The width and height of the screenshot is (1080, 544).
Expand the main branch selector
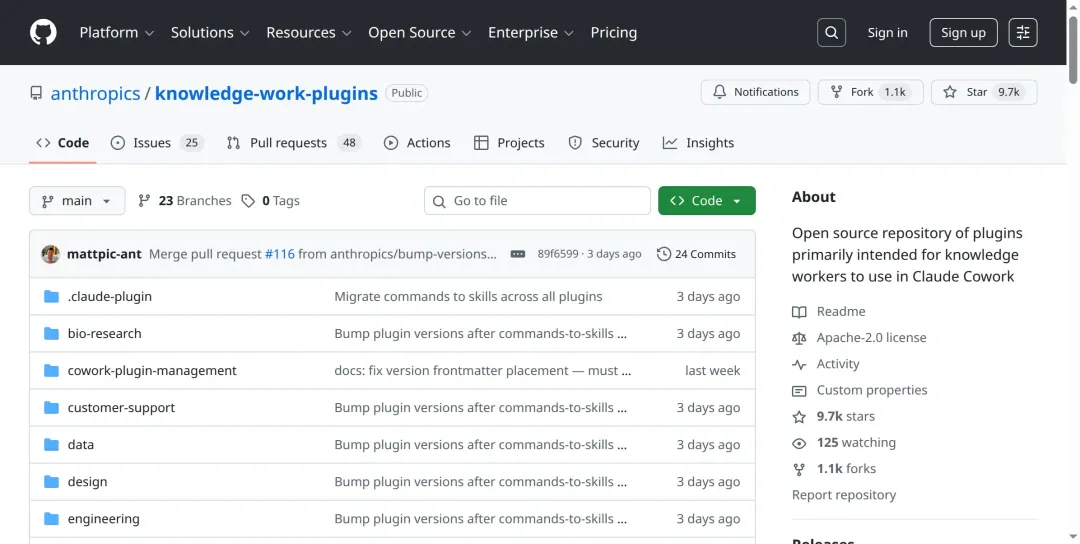click(x=77, y=201)
